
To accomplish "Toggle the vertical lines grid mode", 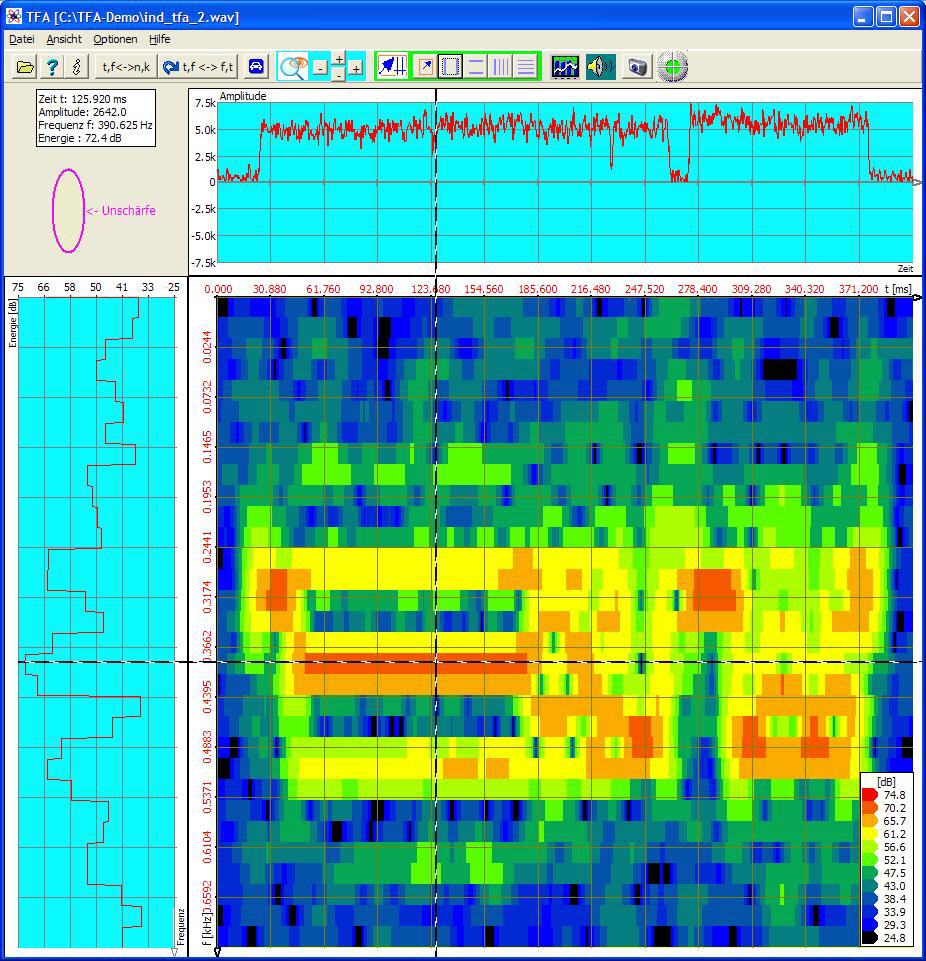I will point(501,67).
